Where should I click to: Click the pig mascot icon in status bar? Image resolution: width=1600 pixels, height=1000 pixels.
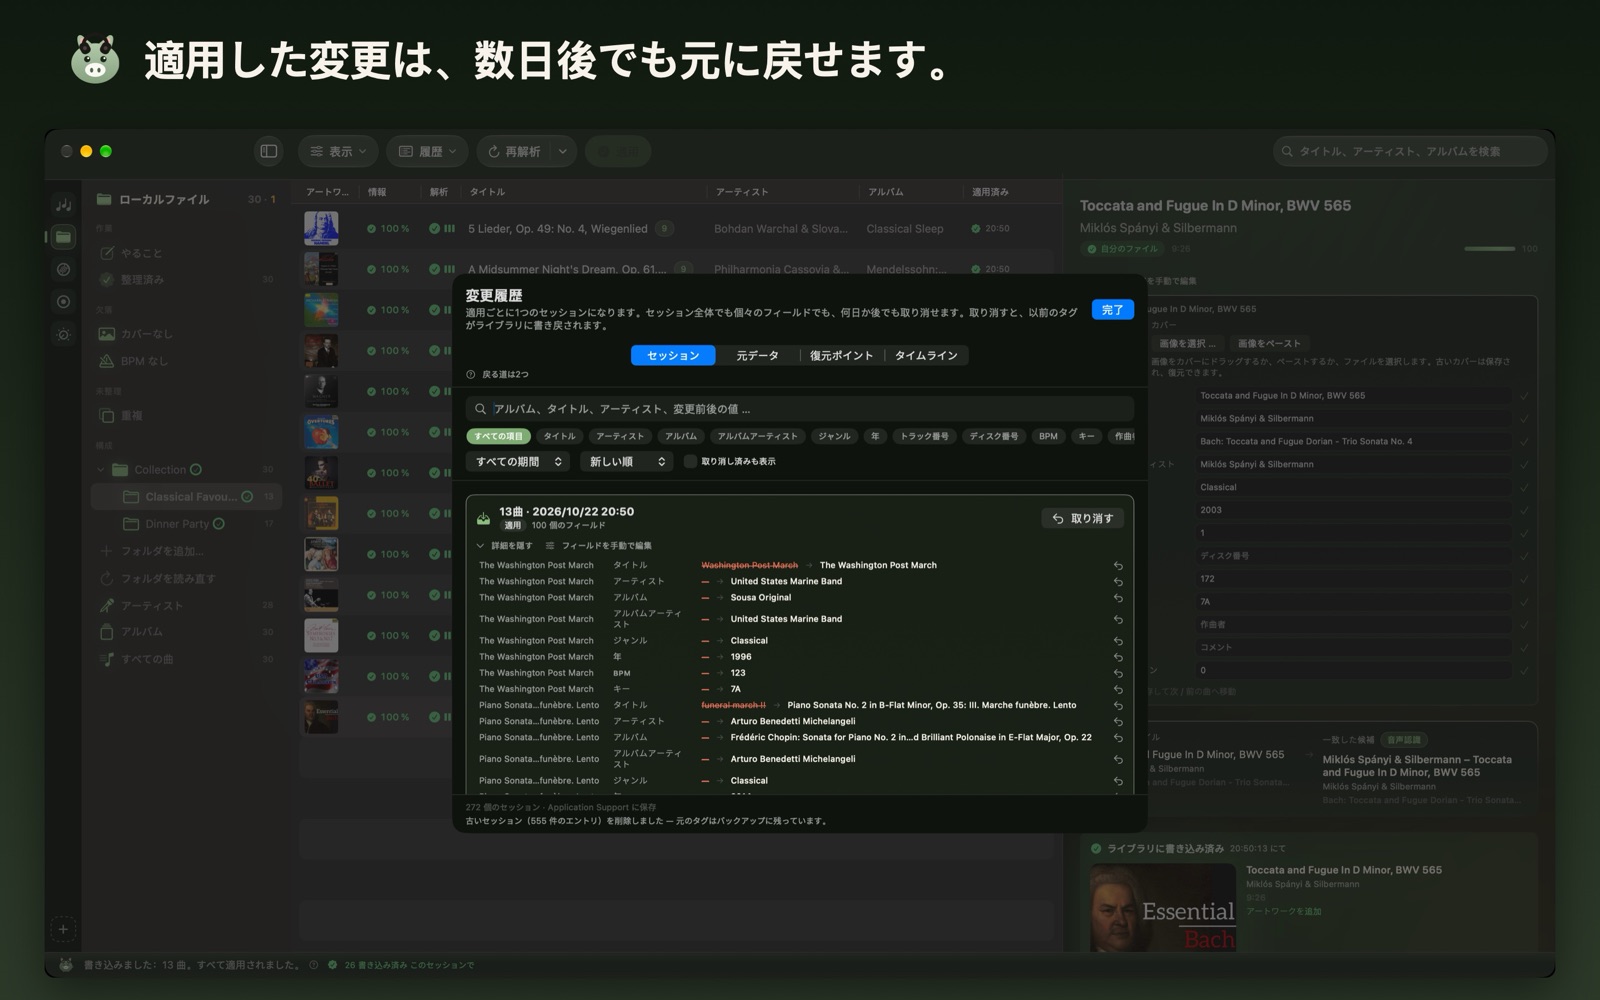point(66,965)
